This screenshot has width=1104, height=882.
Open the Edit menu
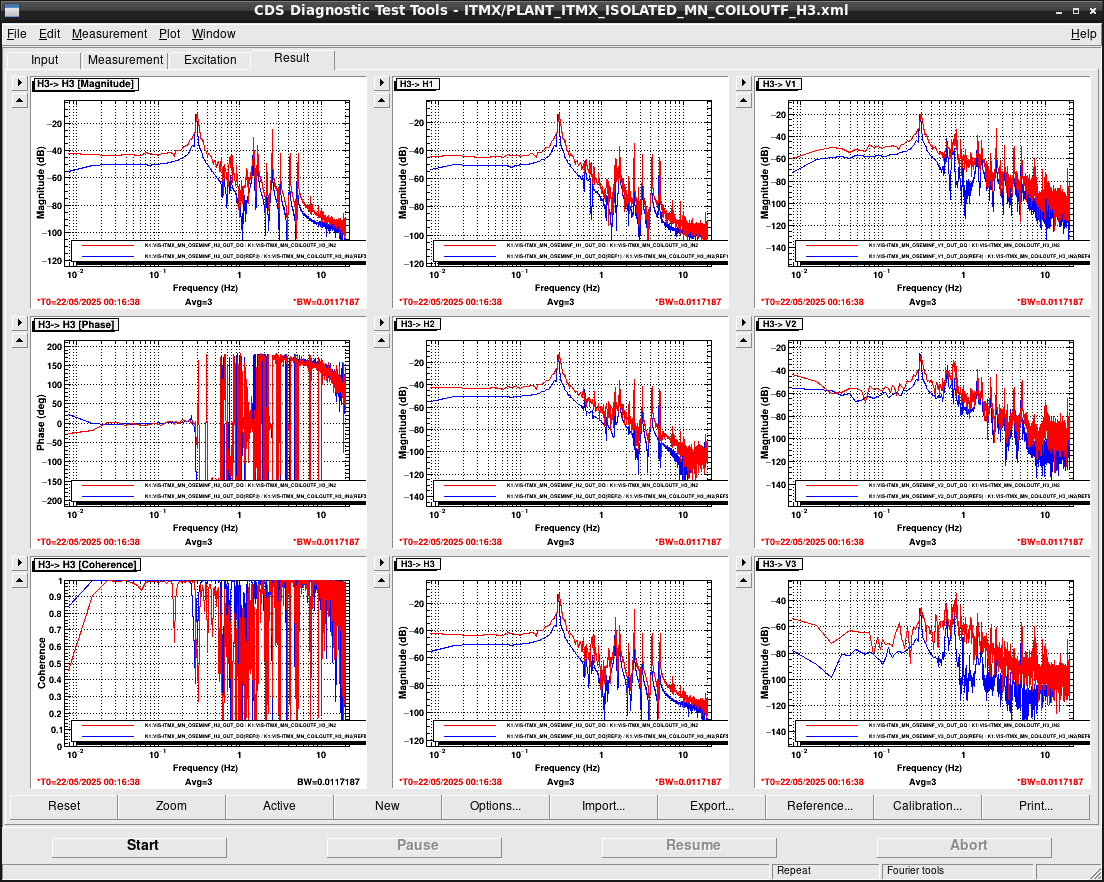point(49,34)
